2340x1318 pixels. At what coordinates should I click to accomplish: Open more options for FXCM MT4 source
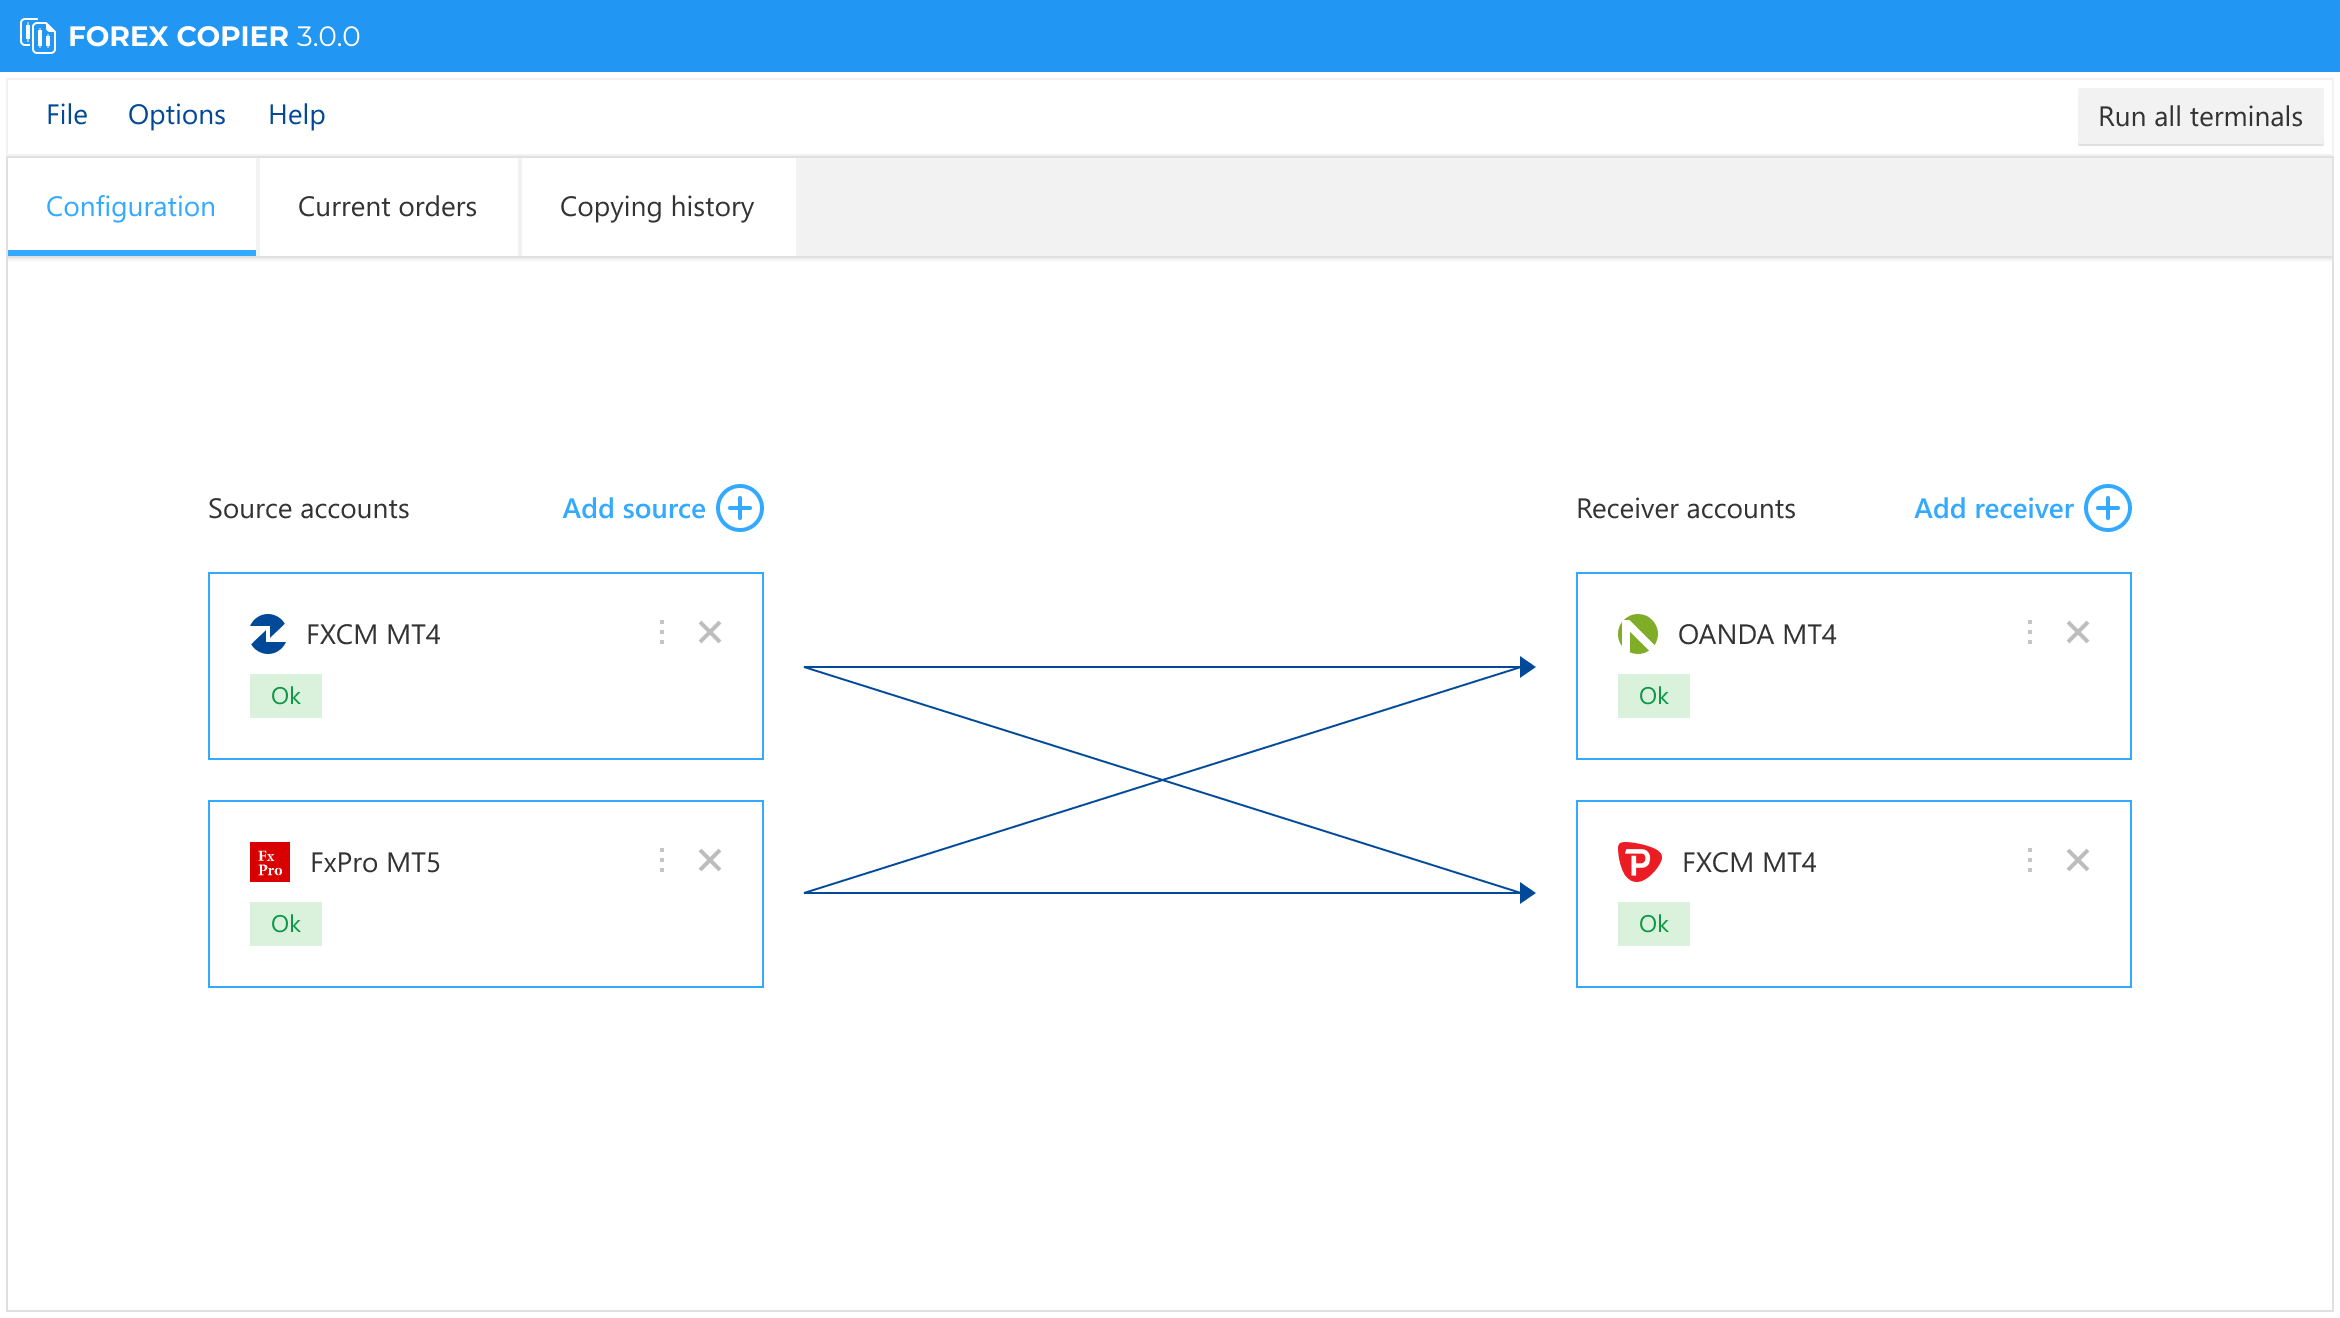pyautogui.click(x=662, y=632)
